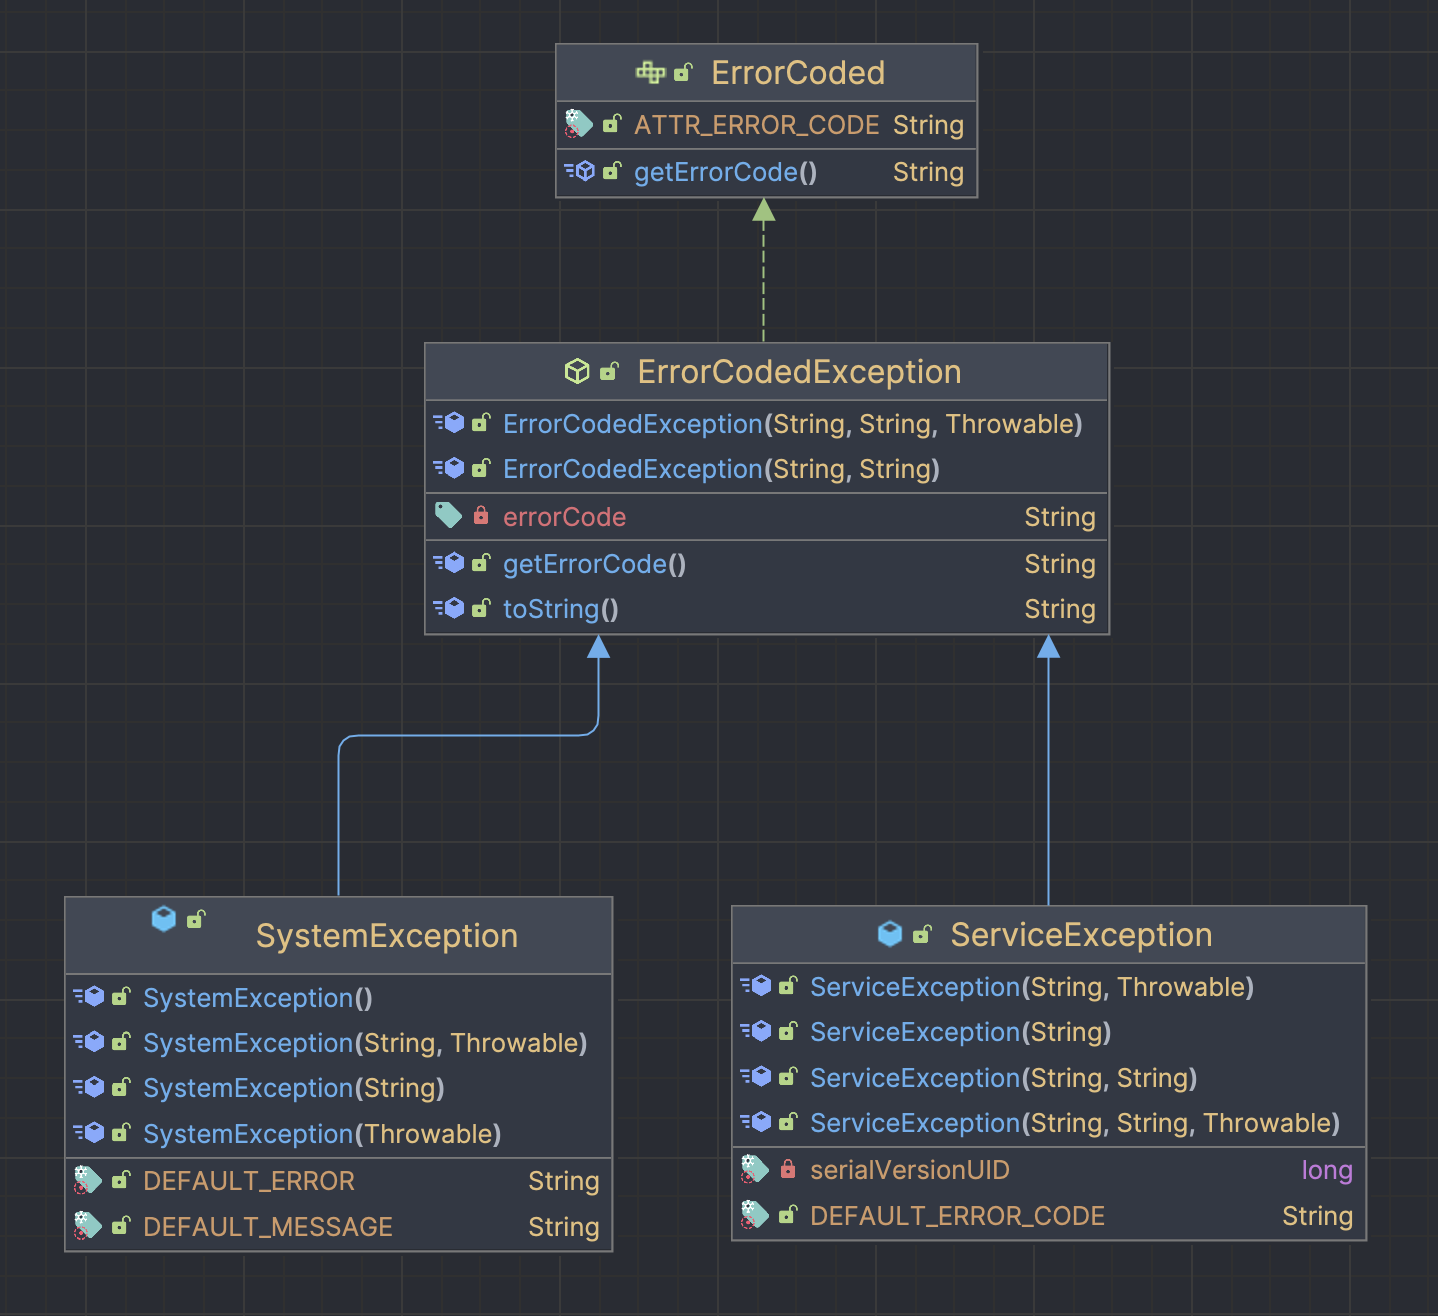Click the static field icon beside DEFAULT_MESSAGE
The image size is (1438, 1316).
tap(88, 1225)
